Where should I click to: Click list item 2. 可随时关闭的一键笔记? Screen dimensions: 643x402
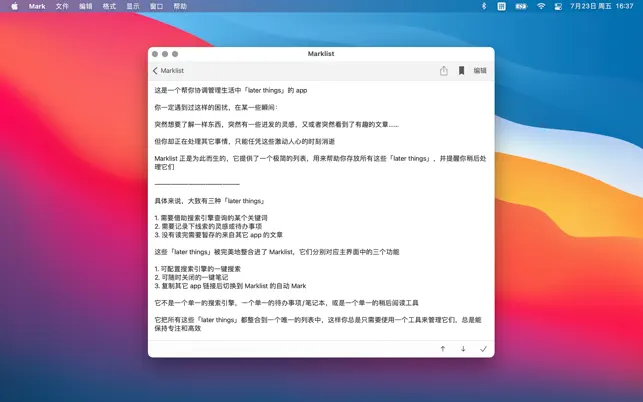click(x=191, y=277)
